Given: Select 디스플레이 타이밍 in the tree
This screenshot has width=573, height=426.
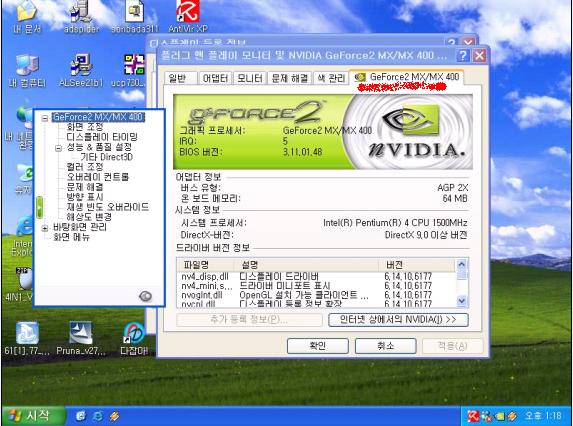Looking at the screenshot, I should tap(102, 137).
